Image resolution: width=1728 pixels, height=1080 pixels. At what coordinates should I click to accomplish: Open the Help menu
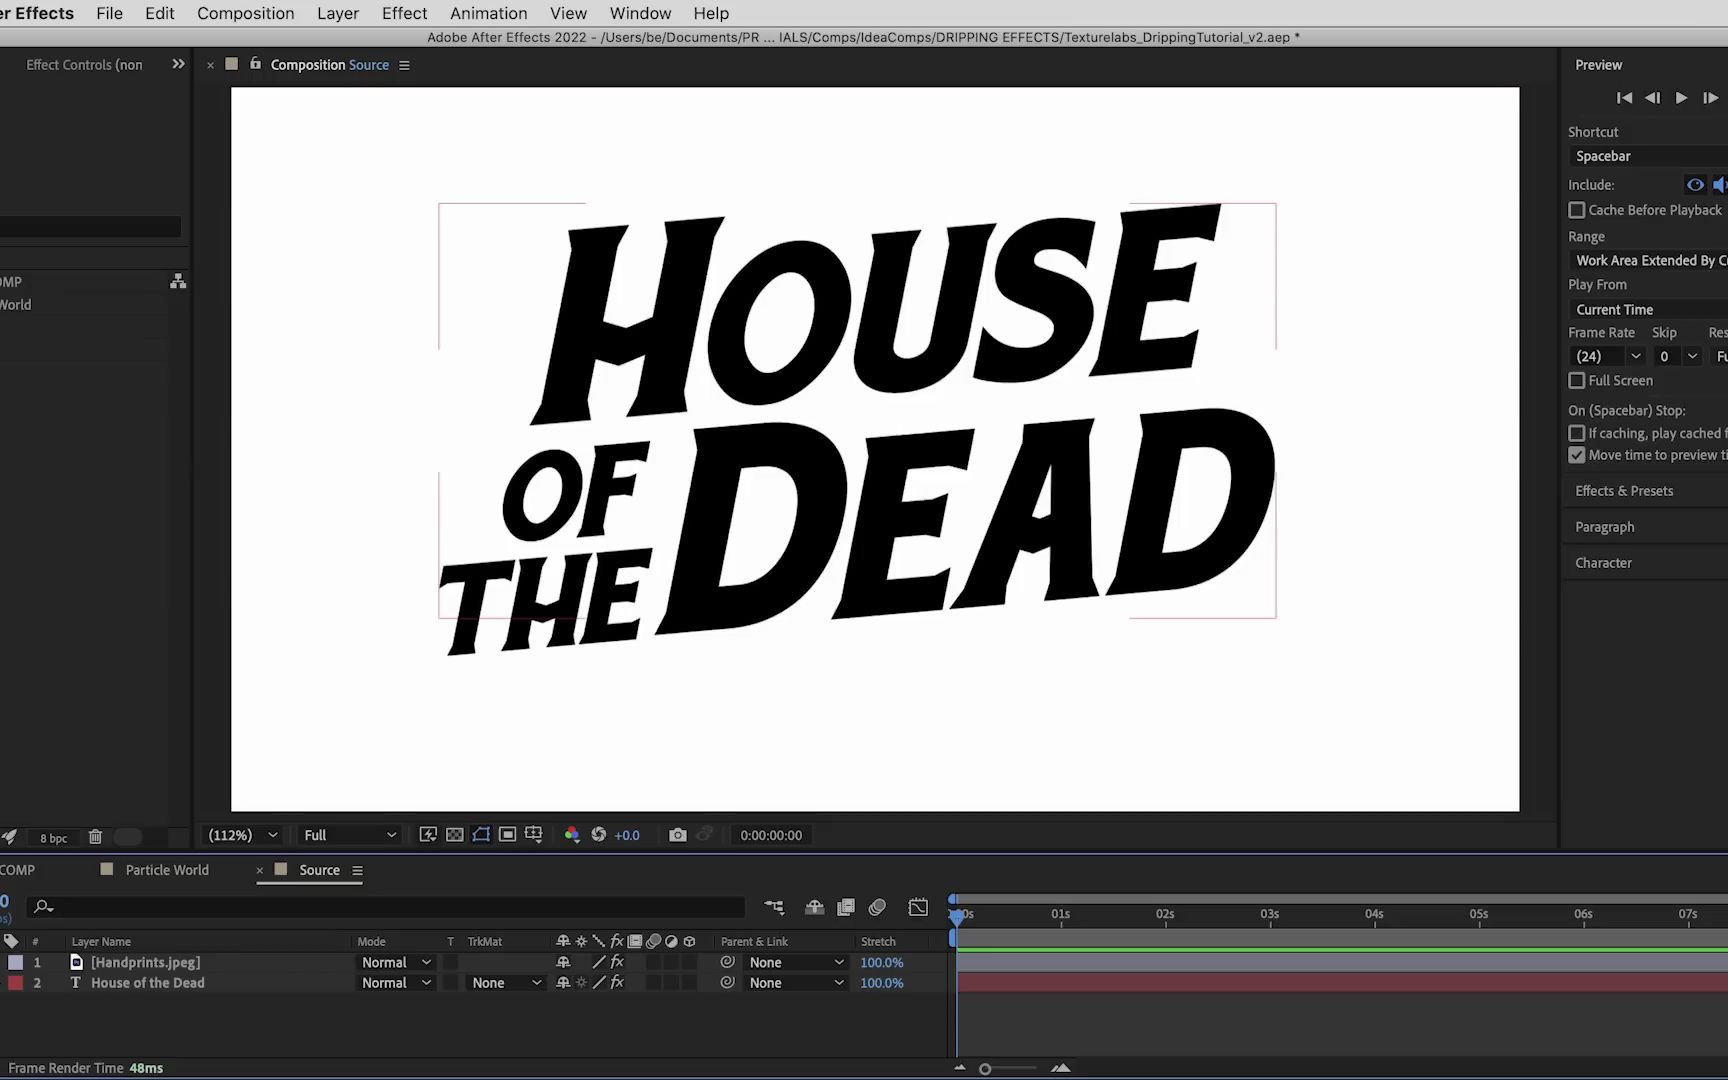[x=711, y=13]
